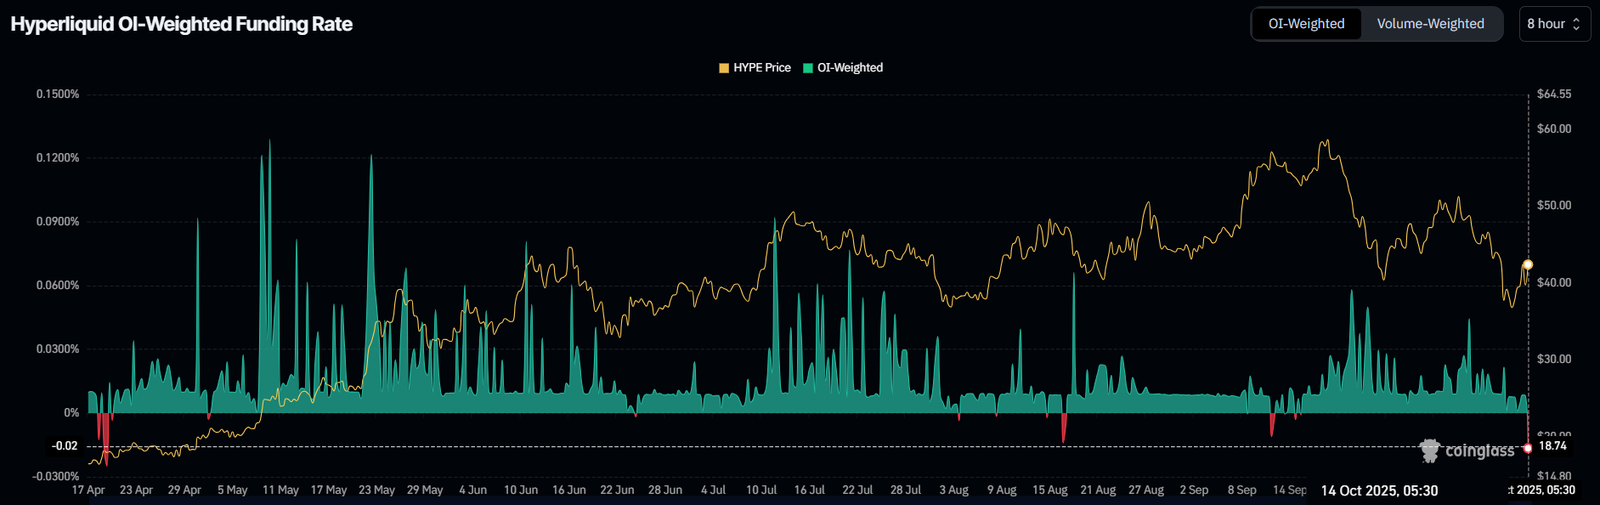This screenshot has height=505, width=1600.
Task: Click the 2 Sep date label
Action: point(1194,490)
